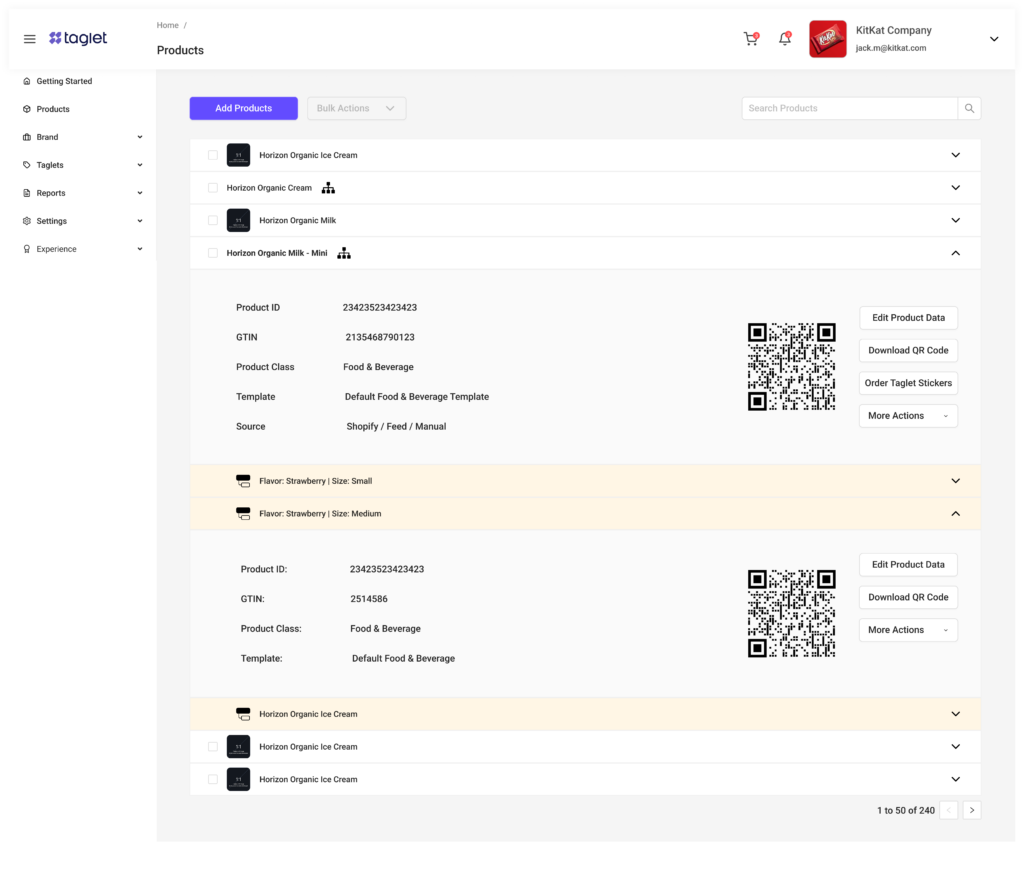
Task: Click Download QR Code for Medium variant
Action: coord(908,597)
